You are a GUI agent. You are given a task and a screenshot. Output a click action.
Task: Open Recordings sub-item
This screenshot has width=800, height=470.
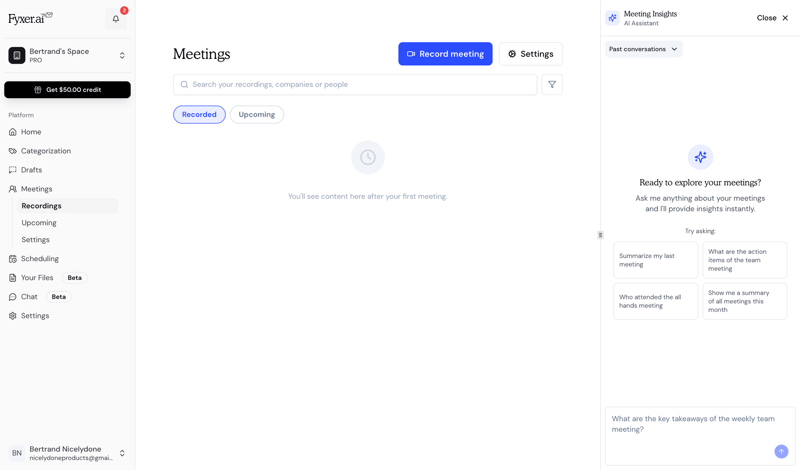pyautogui.click(x=67, y=206)
